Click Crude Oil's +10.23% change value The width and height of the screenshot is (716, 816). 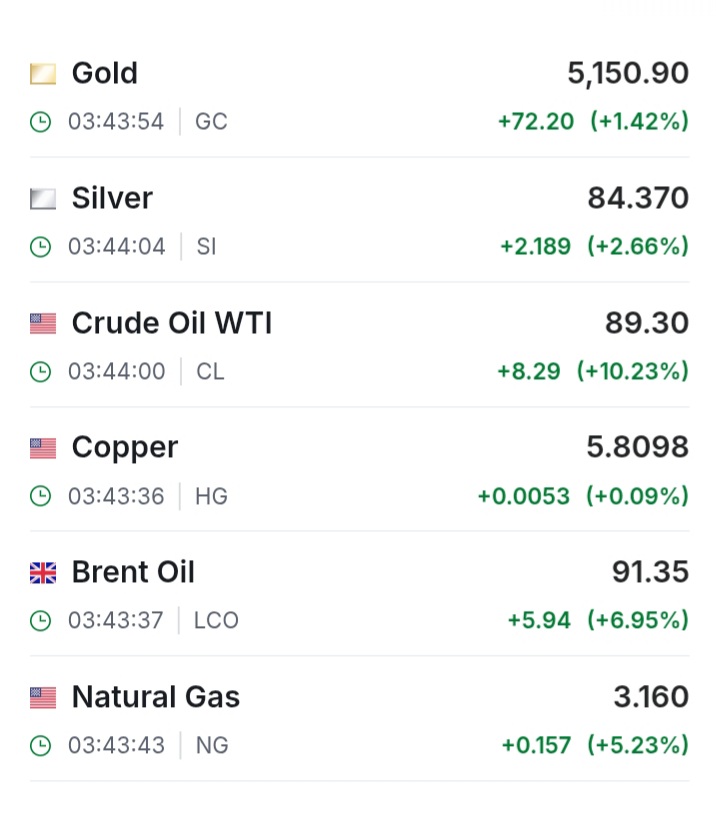pyautogui.click(x=633, y=372)
